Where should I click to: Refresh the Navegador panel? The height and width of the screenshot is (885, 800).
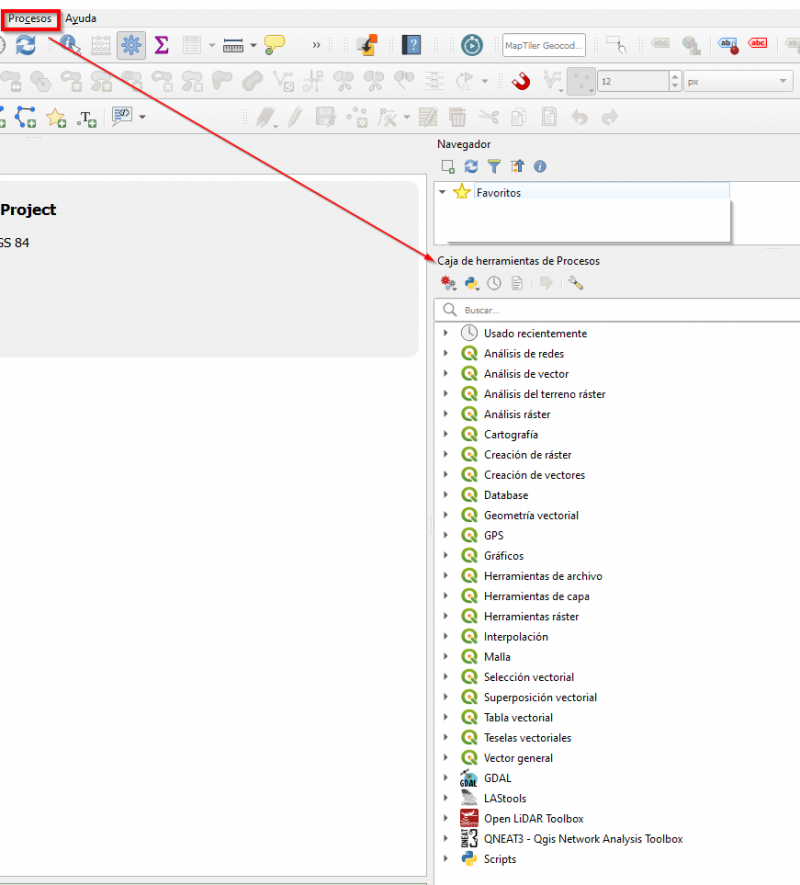pyautogui.click(x=470, y=166)
